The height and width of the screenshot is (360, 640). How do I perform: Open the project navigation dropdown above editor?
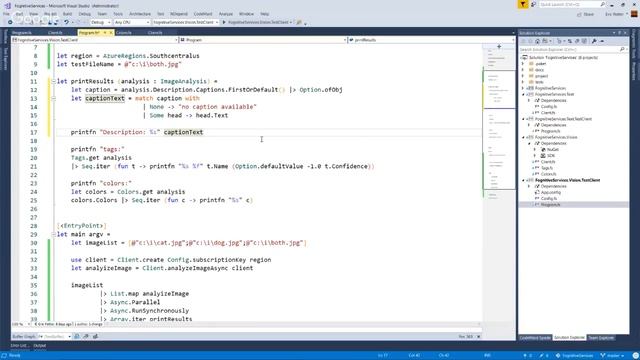tap(95, 40)
